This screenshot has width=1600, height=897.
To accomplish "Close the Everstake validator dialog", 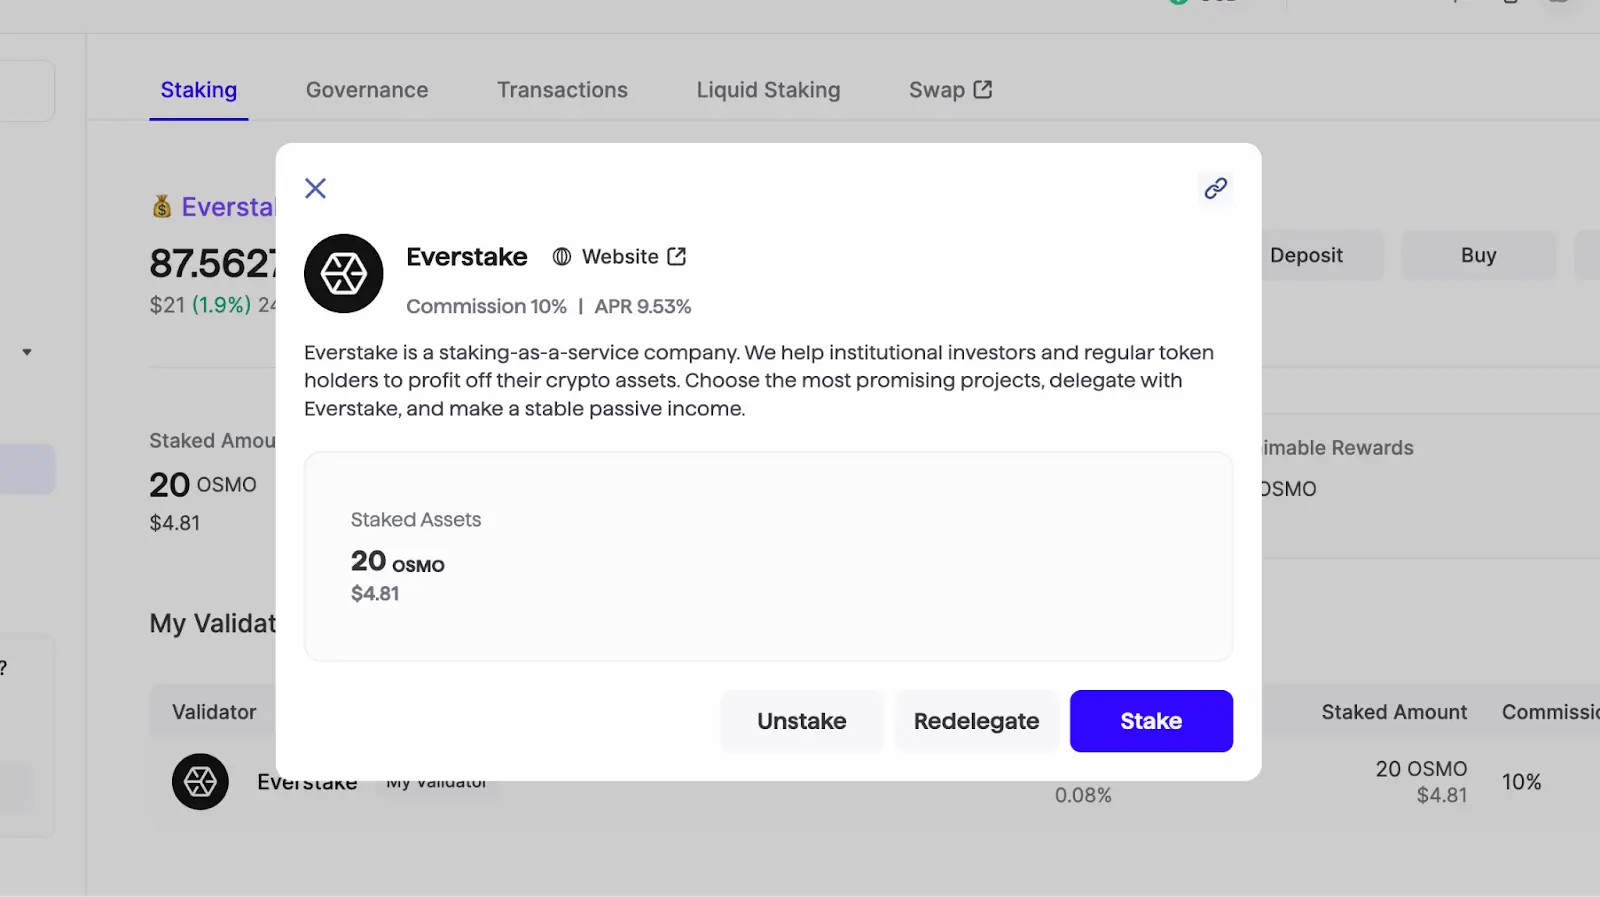I will 315,188.
